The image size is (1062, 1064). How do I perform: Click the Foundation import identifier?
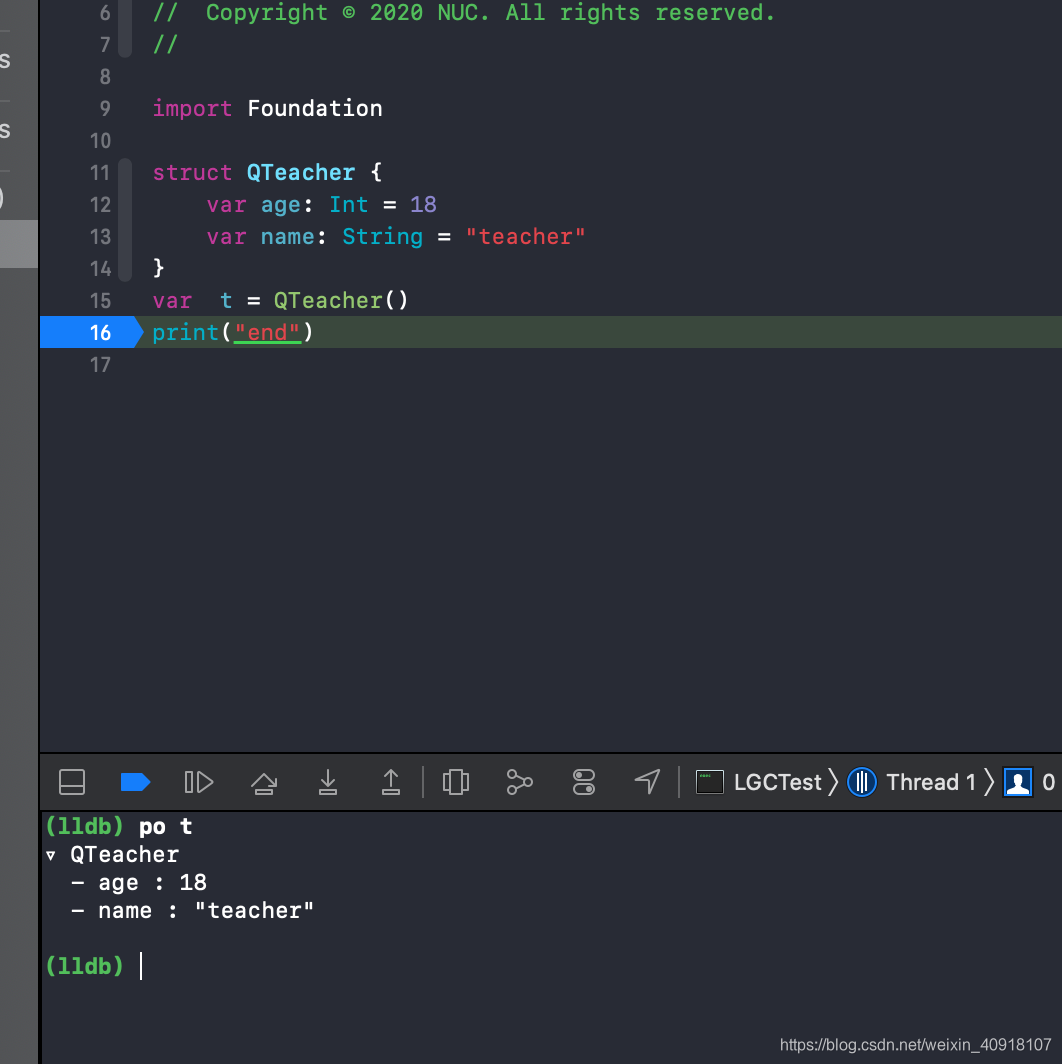pos(315,109)
